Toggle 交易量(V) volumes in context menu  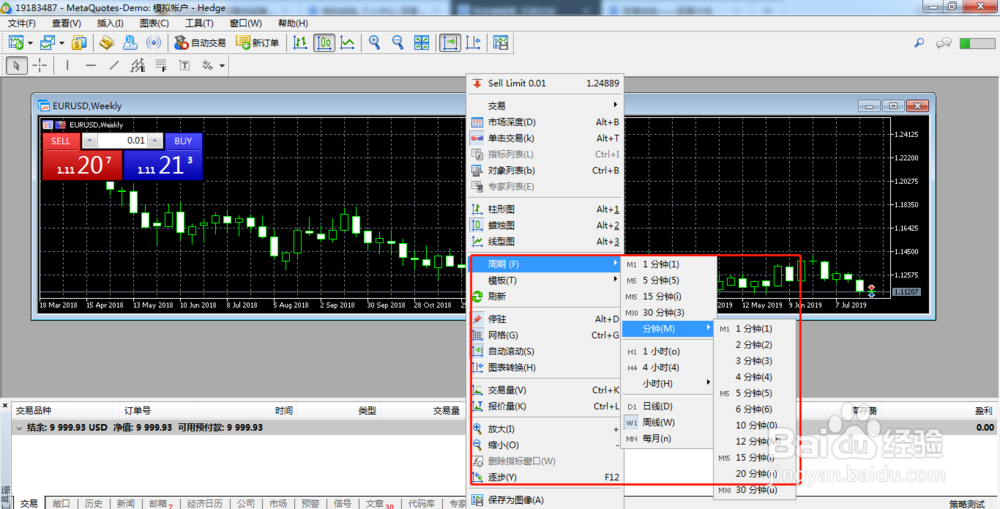pos(545,390)
